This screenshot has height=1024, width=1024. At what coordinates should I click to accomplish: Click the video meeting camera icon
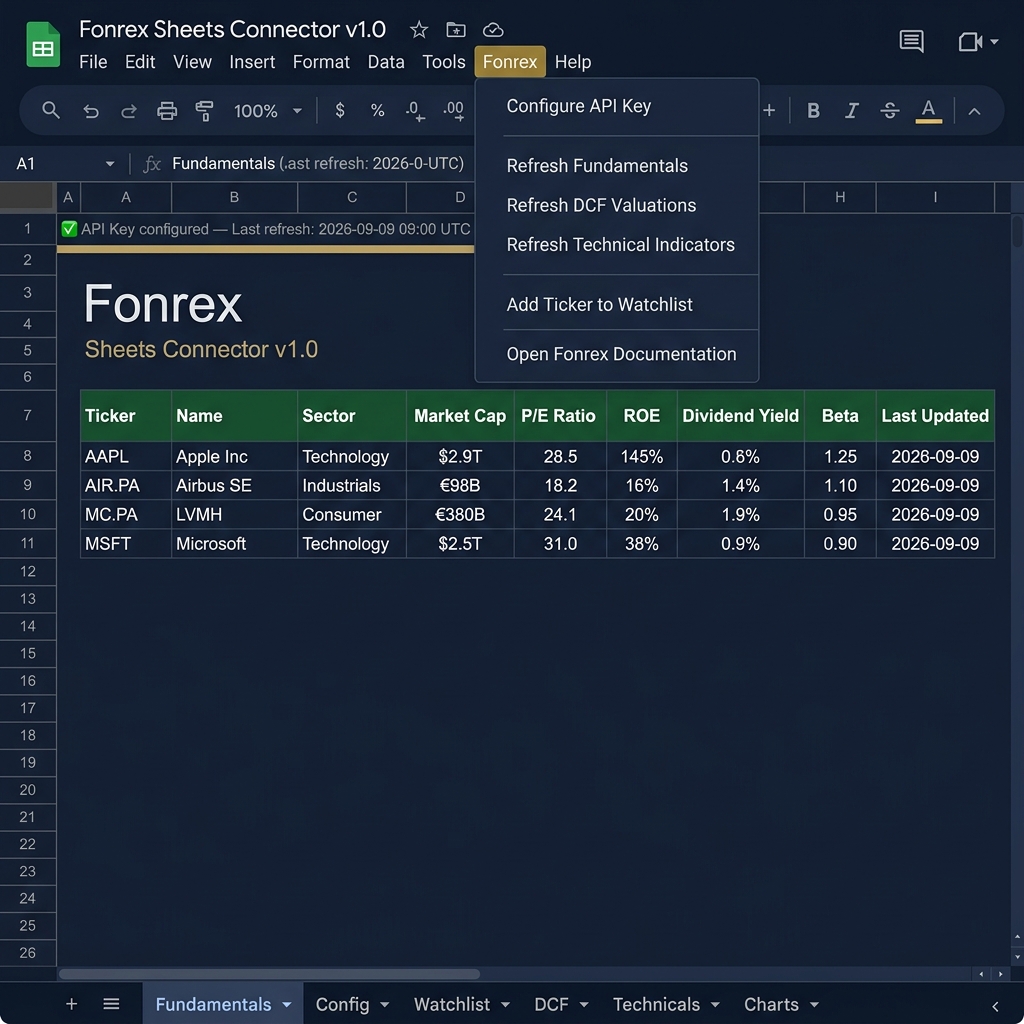(x=970, y=42)
